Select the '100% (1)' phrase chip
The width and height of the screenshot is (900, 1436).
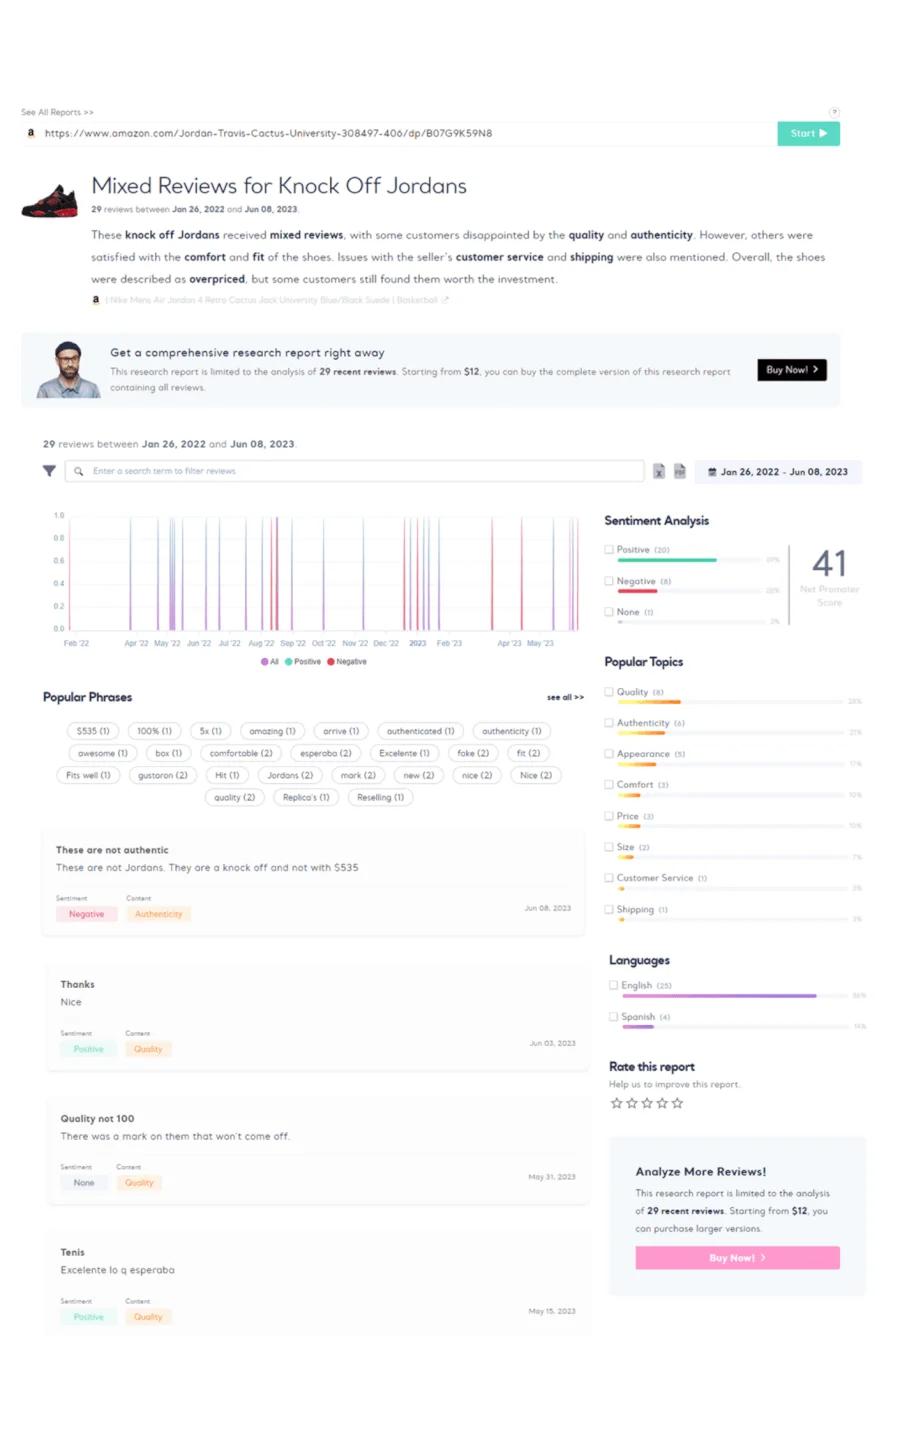click(x=154, y=731)
